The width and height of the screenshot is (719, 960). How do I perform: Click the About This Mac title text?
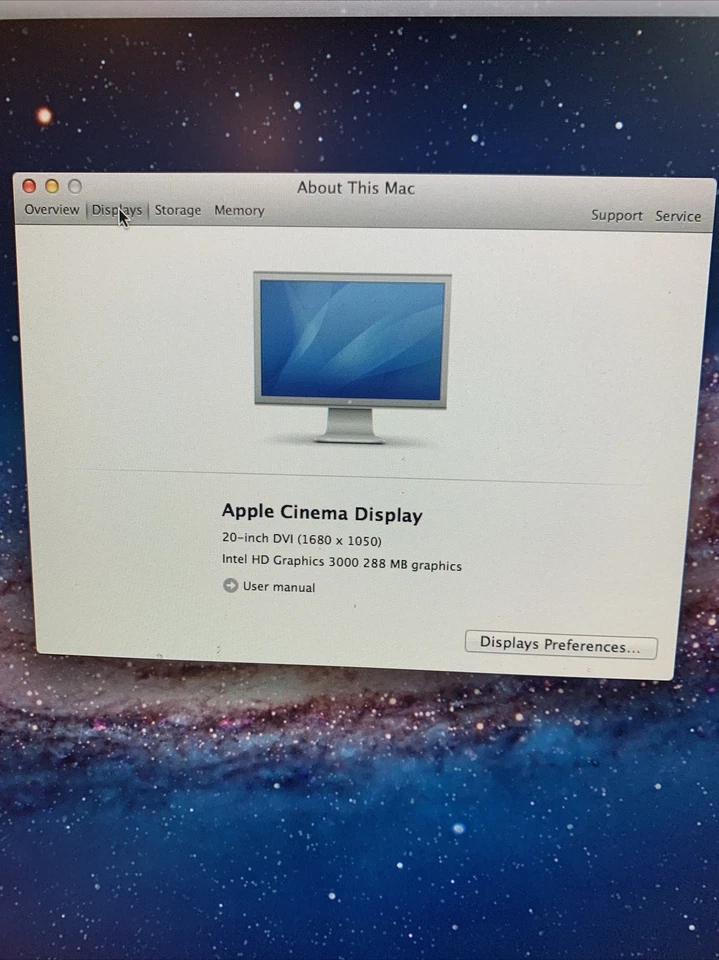click(x=356, y=188)
